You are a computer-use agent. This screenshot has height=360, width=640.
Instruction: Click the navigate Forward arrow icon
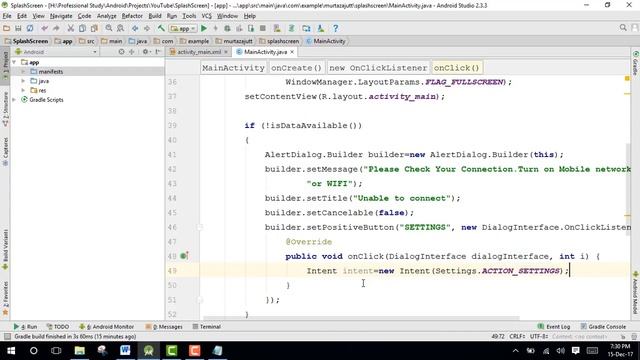(x=147, y=28)
